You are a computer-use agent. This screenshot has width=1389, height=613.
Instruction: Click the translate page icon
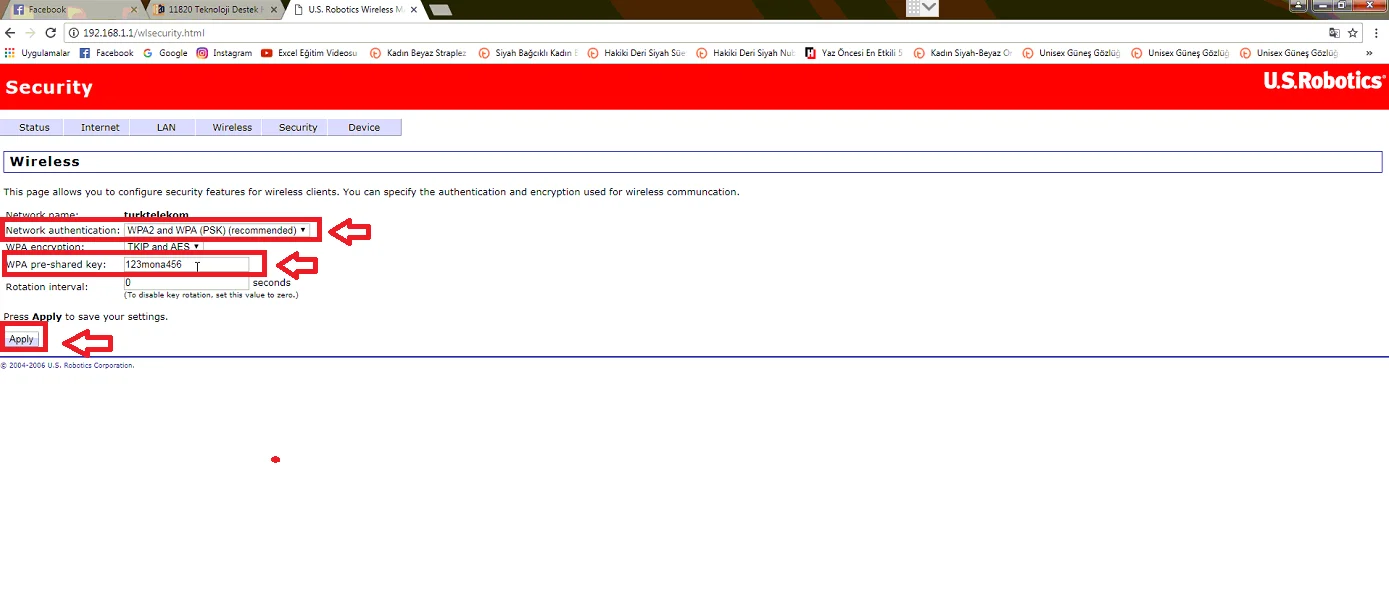coord(1334,33)
